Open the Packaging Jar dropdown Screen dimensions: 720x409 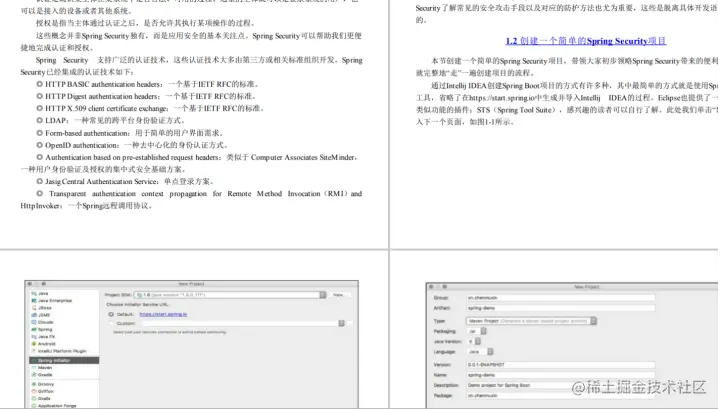(x=477, y=331)
